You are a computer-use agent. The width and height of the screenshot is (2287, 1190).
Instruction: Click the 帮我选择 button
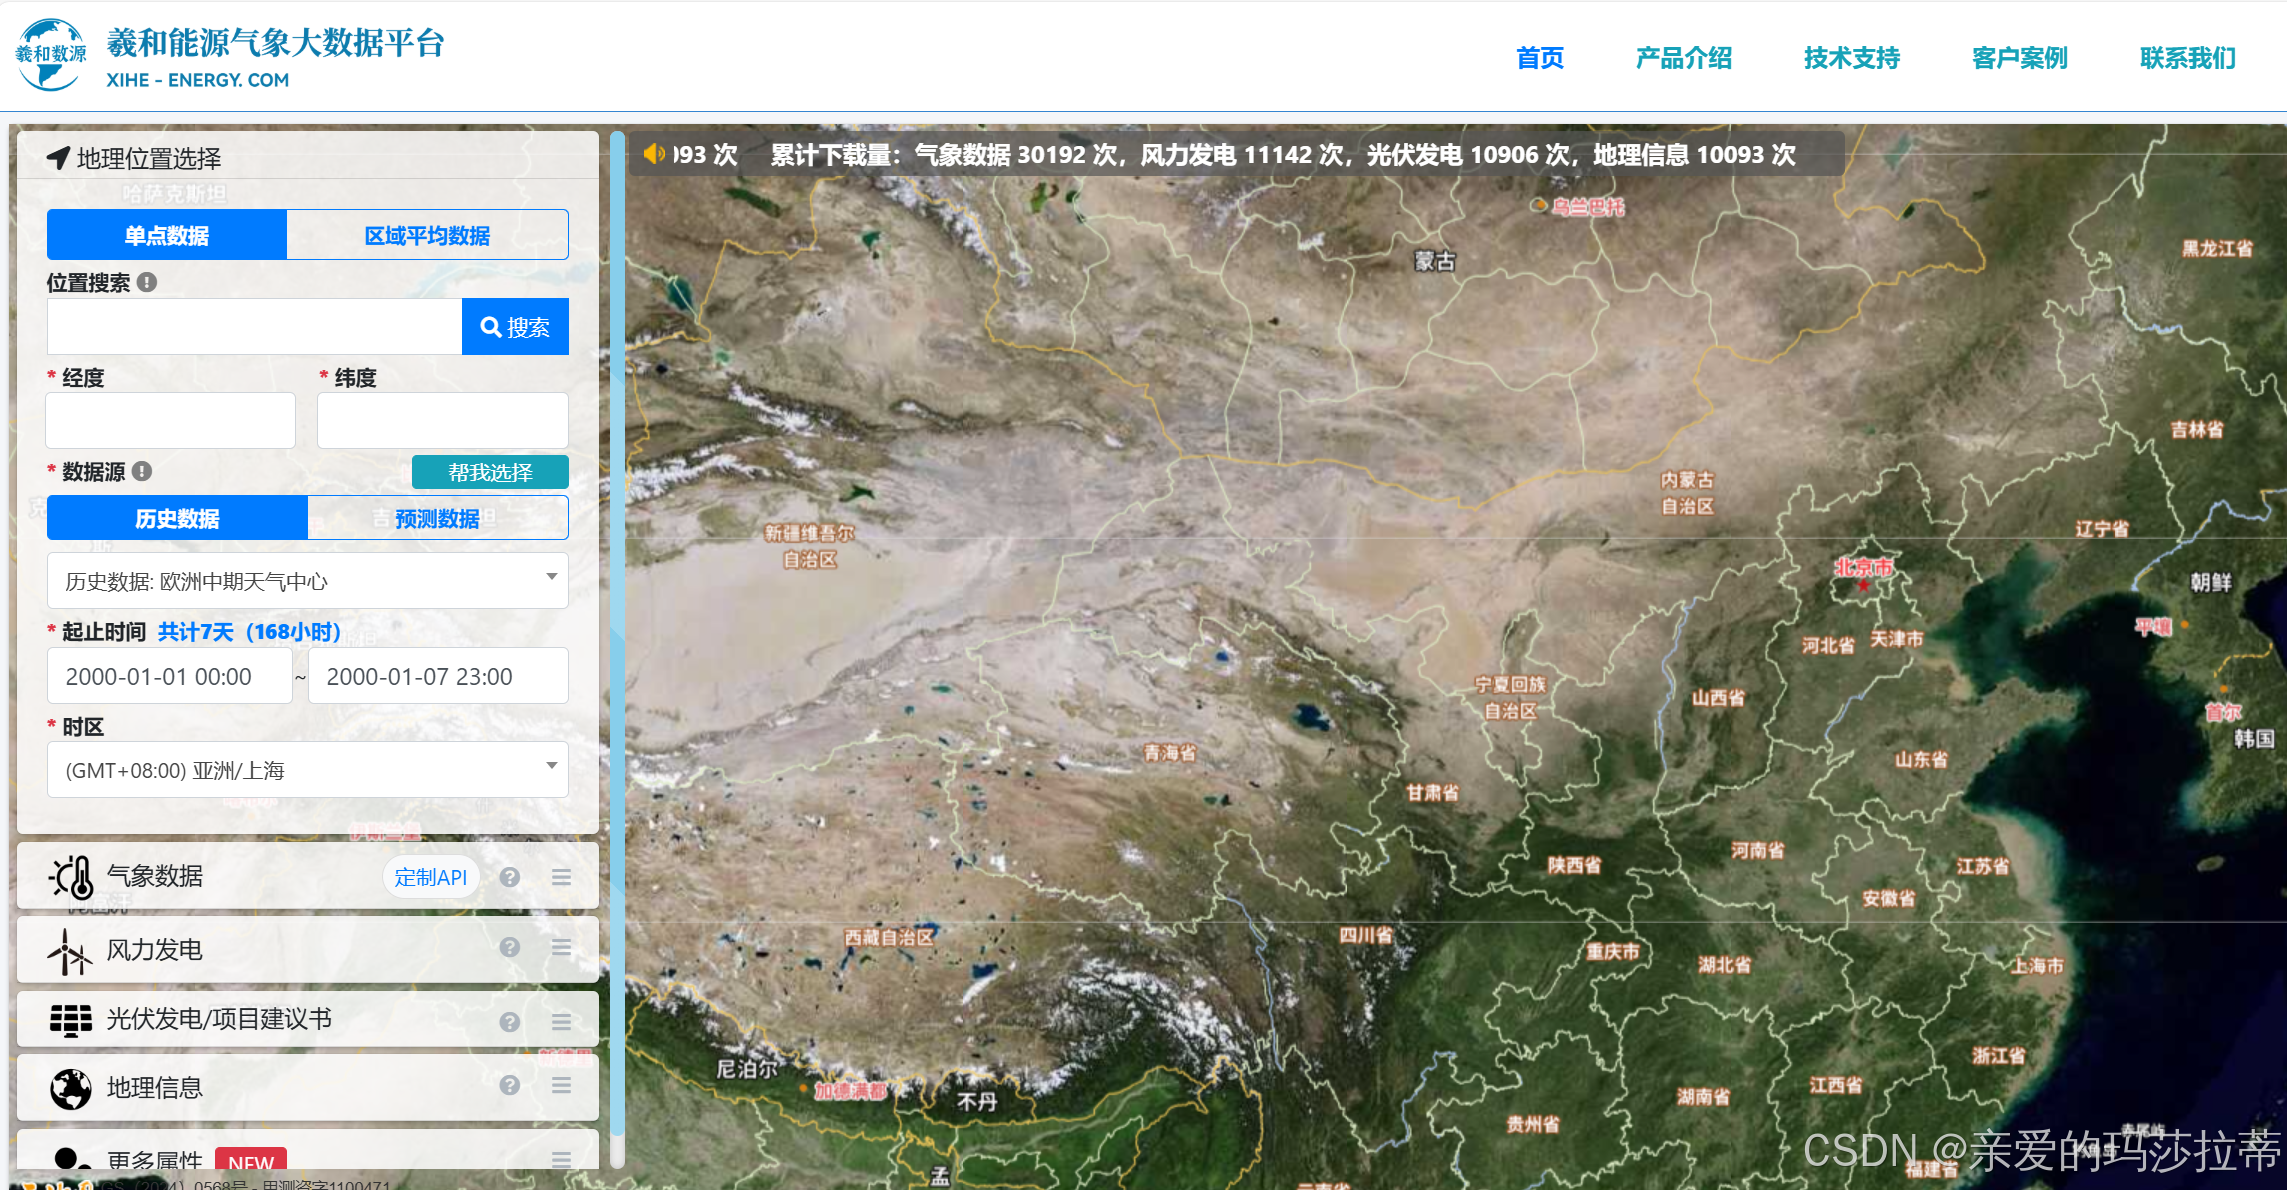coord(490,472)
